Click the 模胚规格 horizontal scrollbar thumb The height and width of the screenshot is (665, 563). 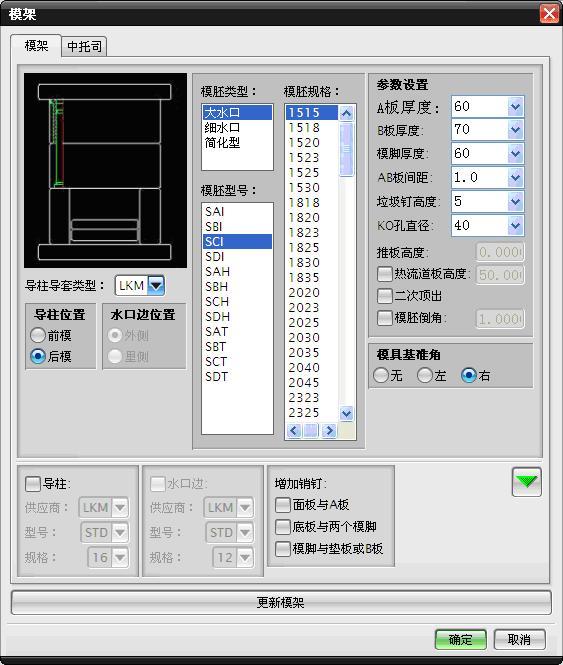[311, 430]
